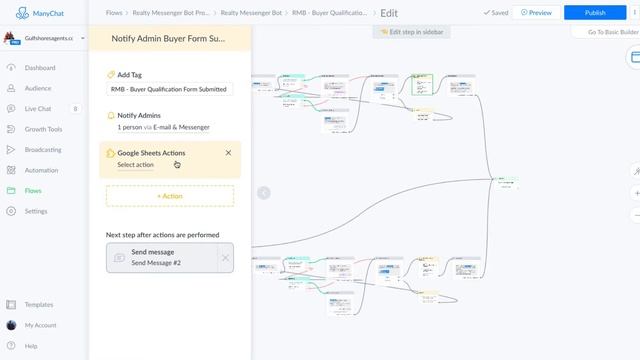Collapse the sidebar with round arrow button
The width and height of the screenshot is (640, 360).
click(264, 193)
